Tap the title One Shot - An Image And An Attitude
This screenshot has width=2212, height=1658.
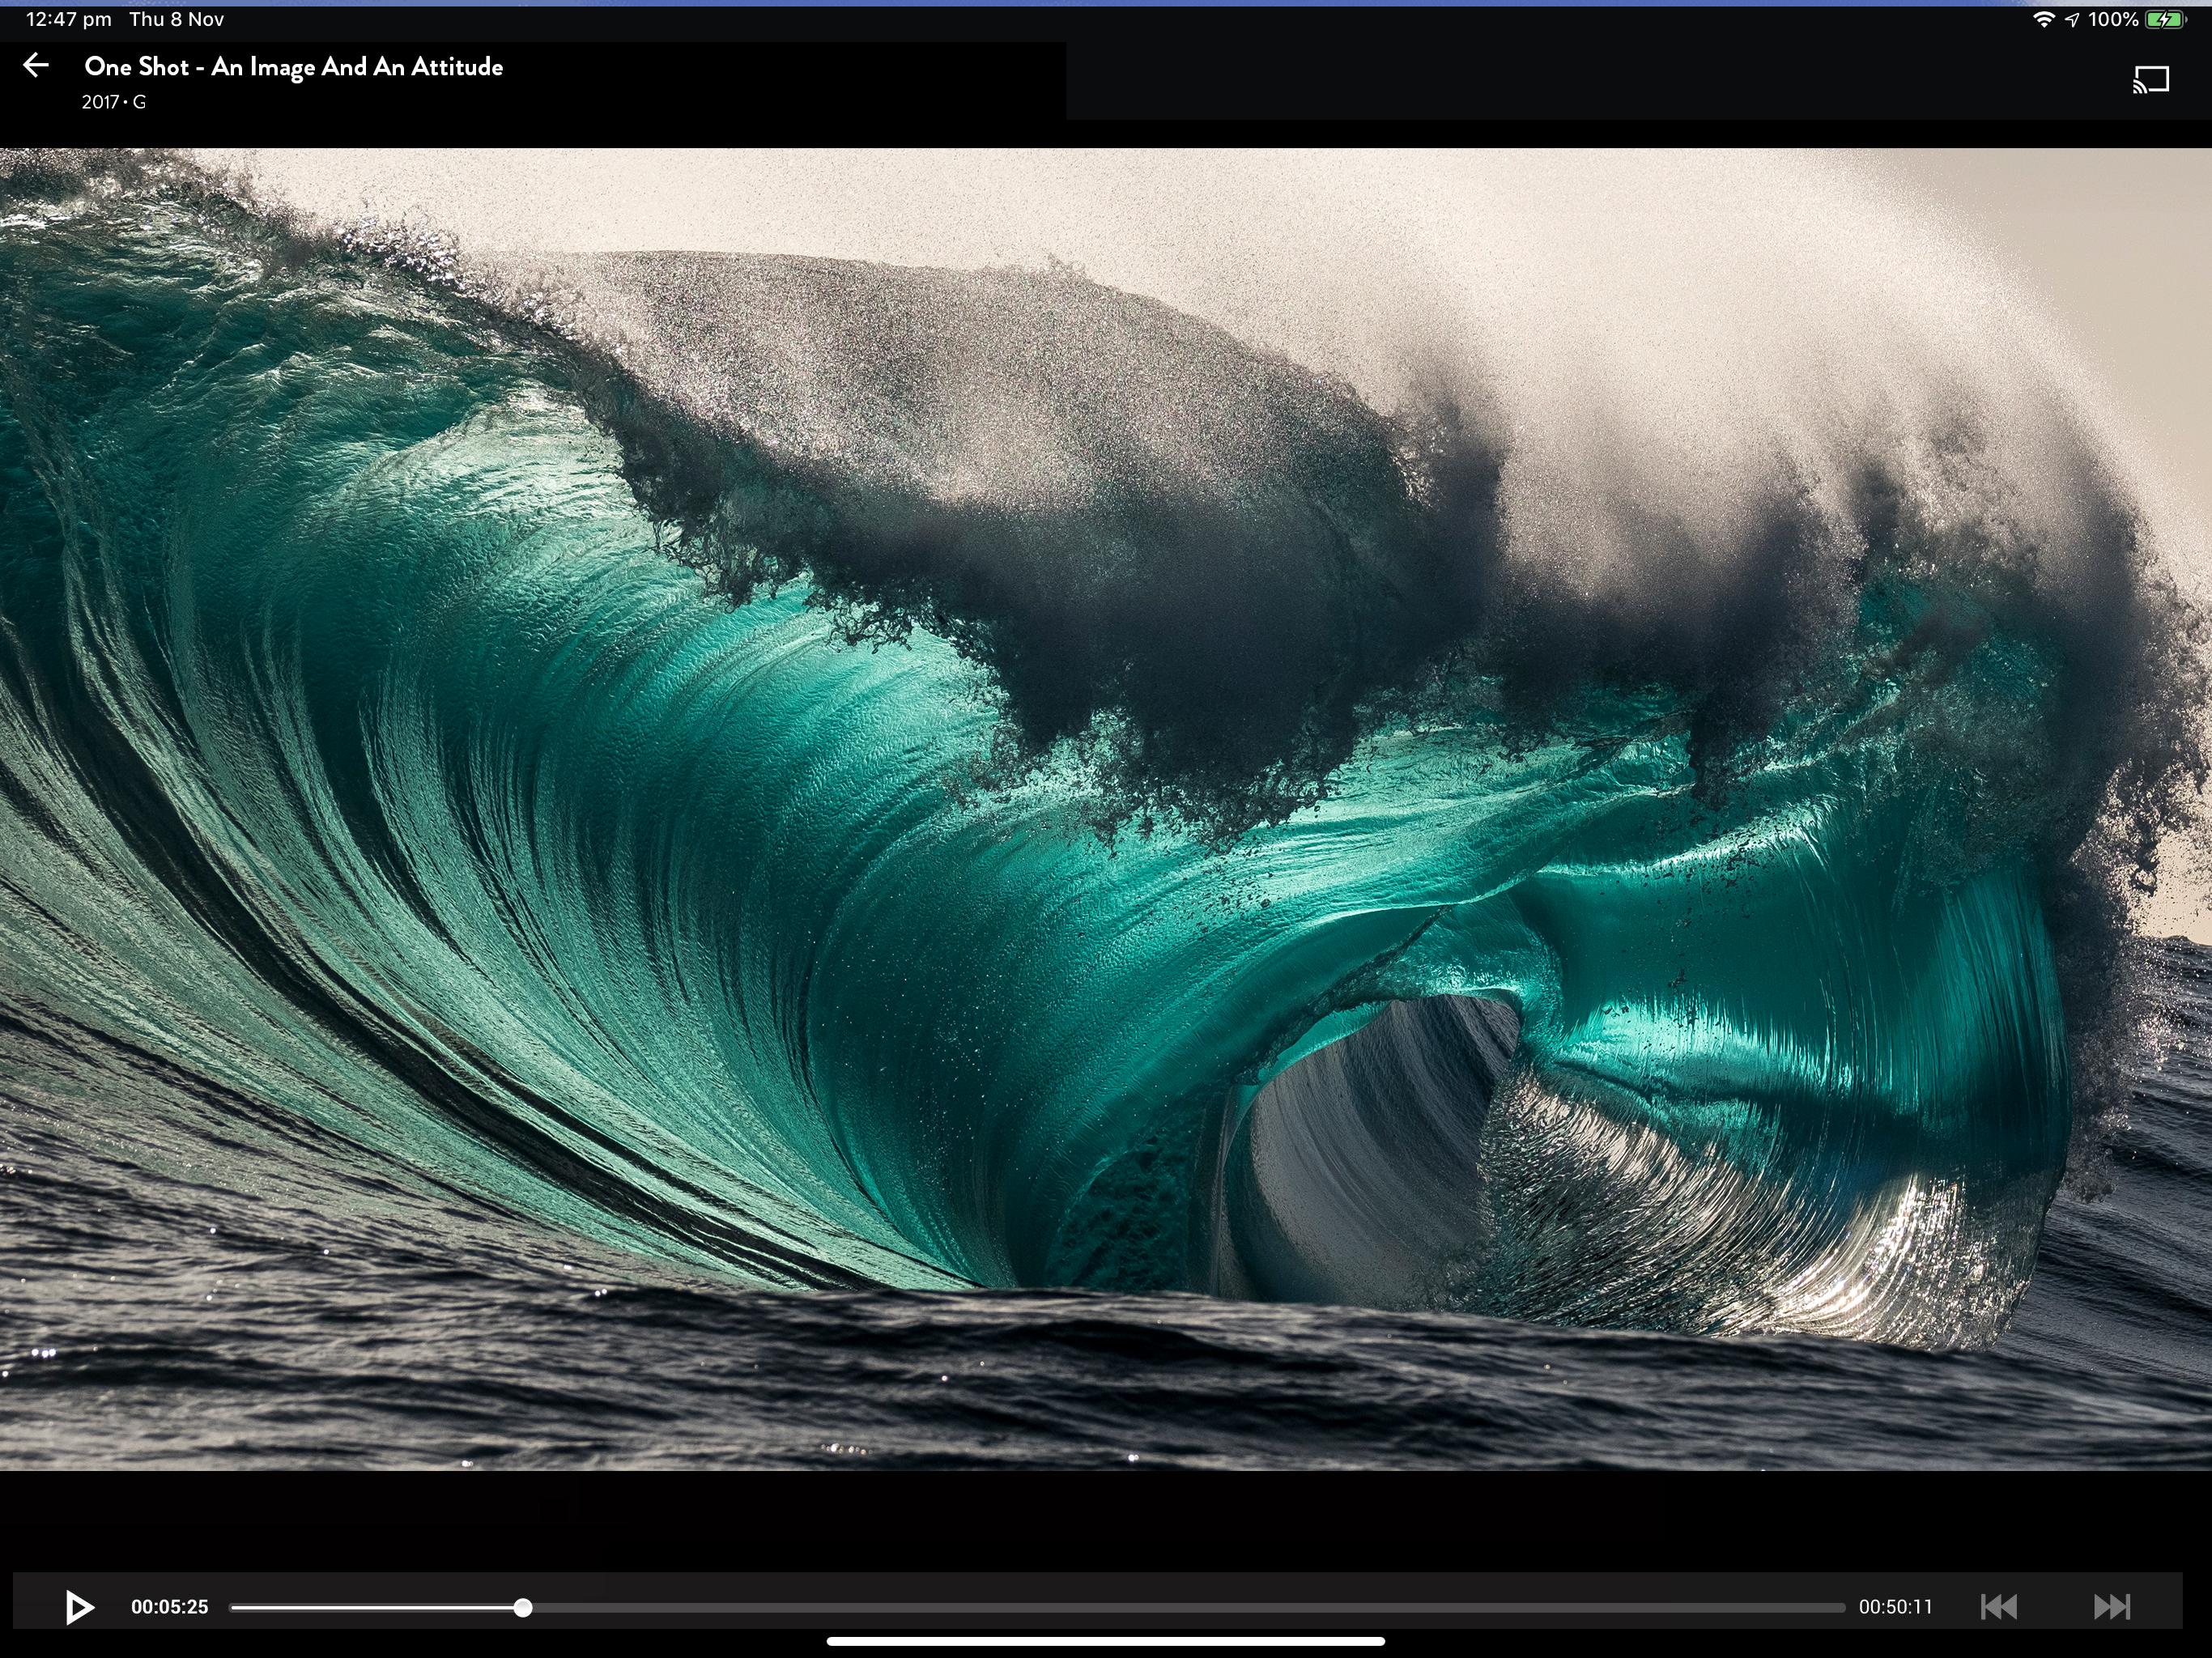pos(293,67)
